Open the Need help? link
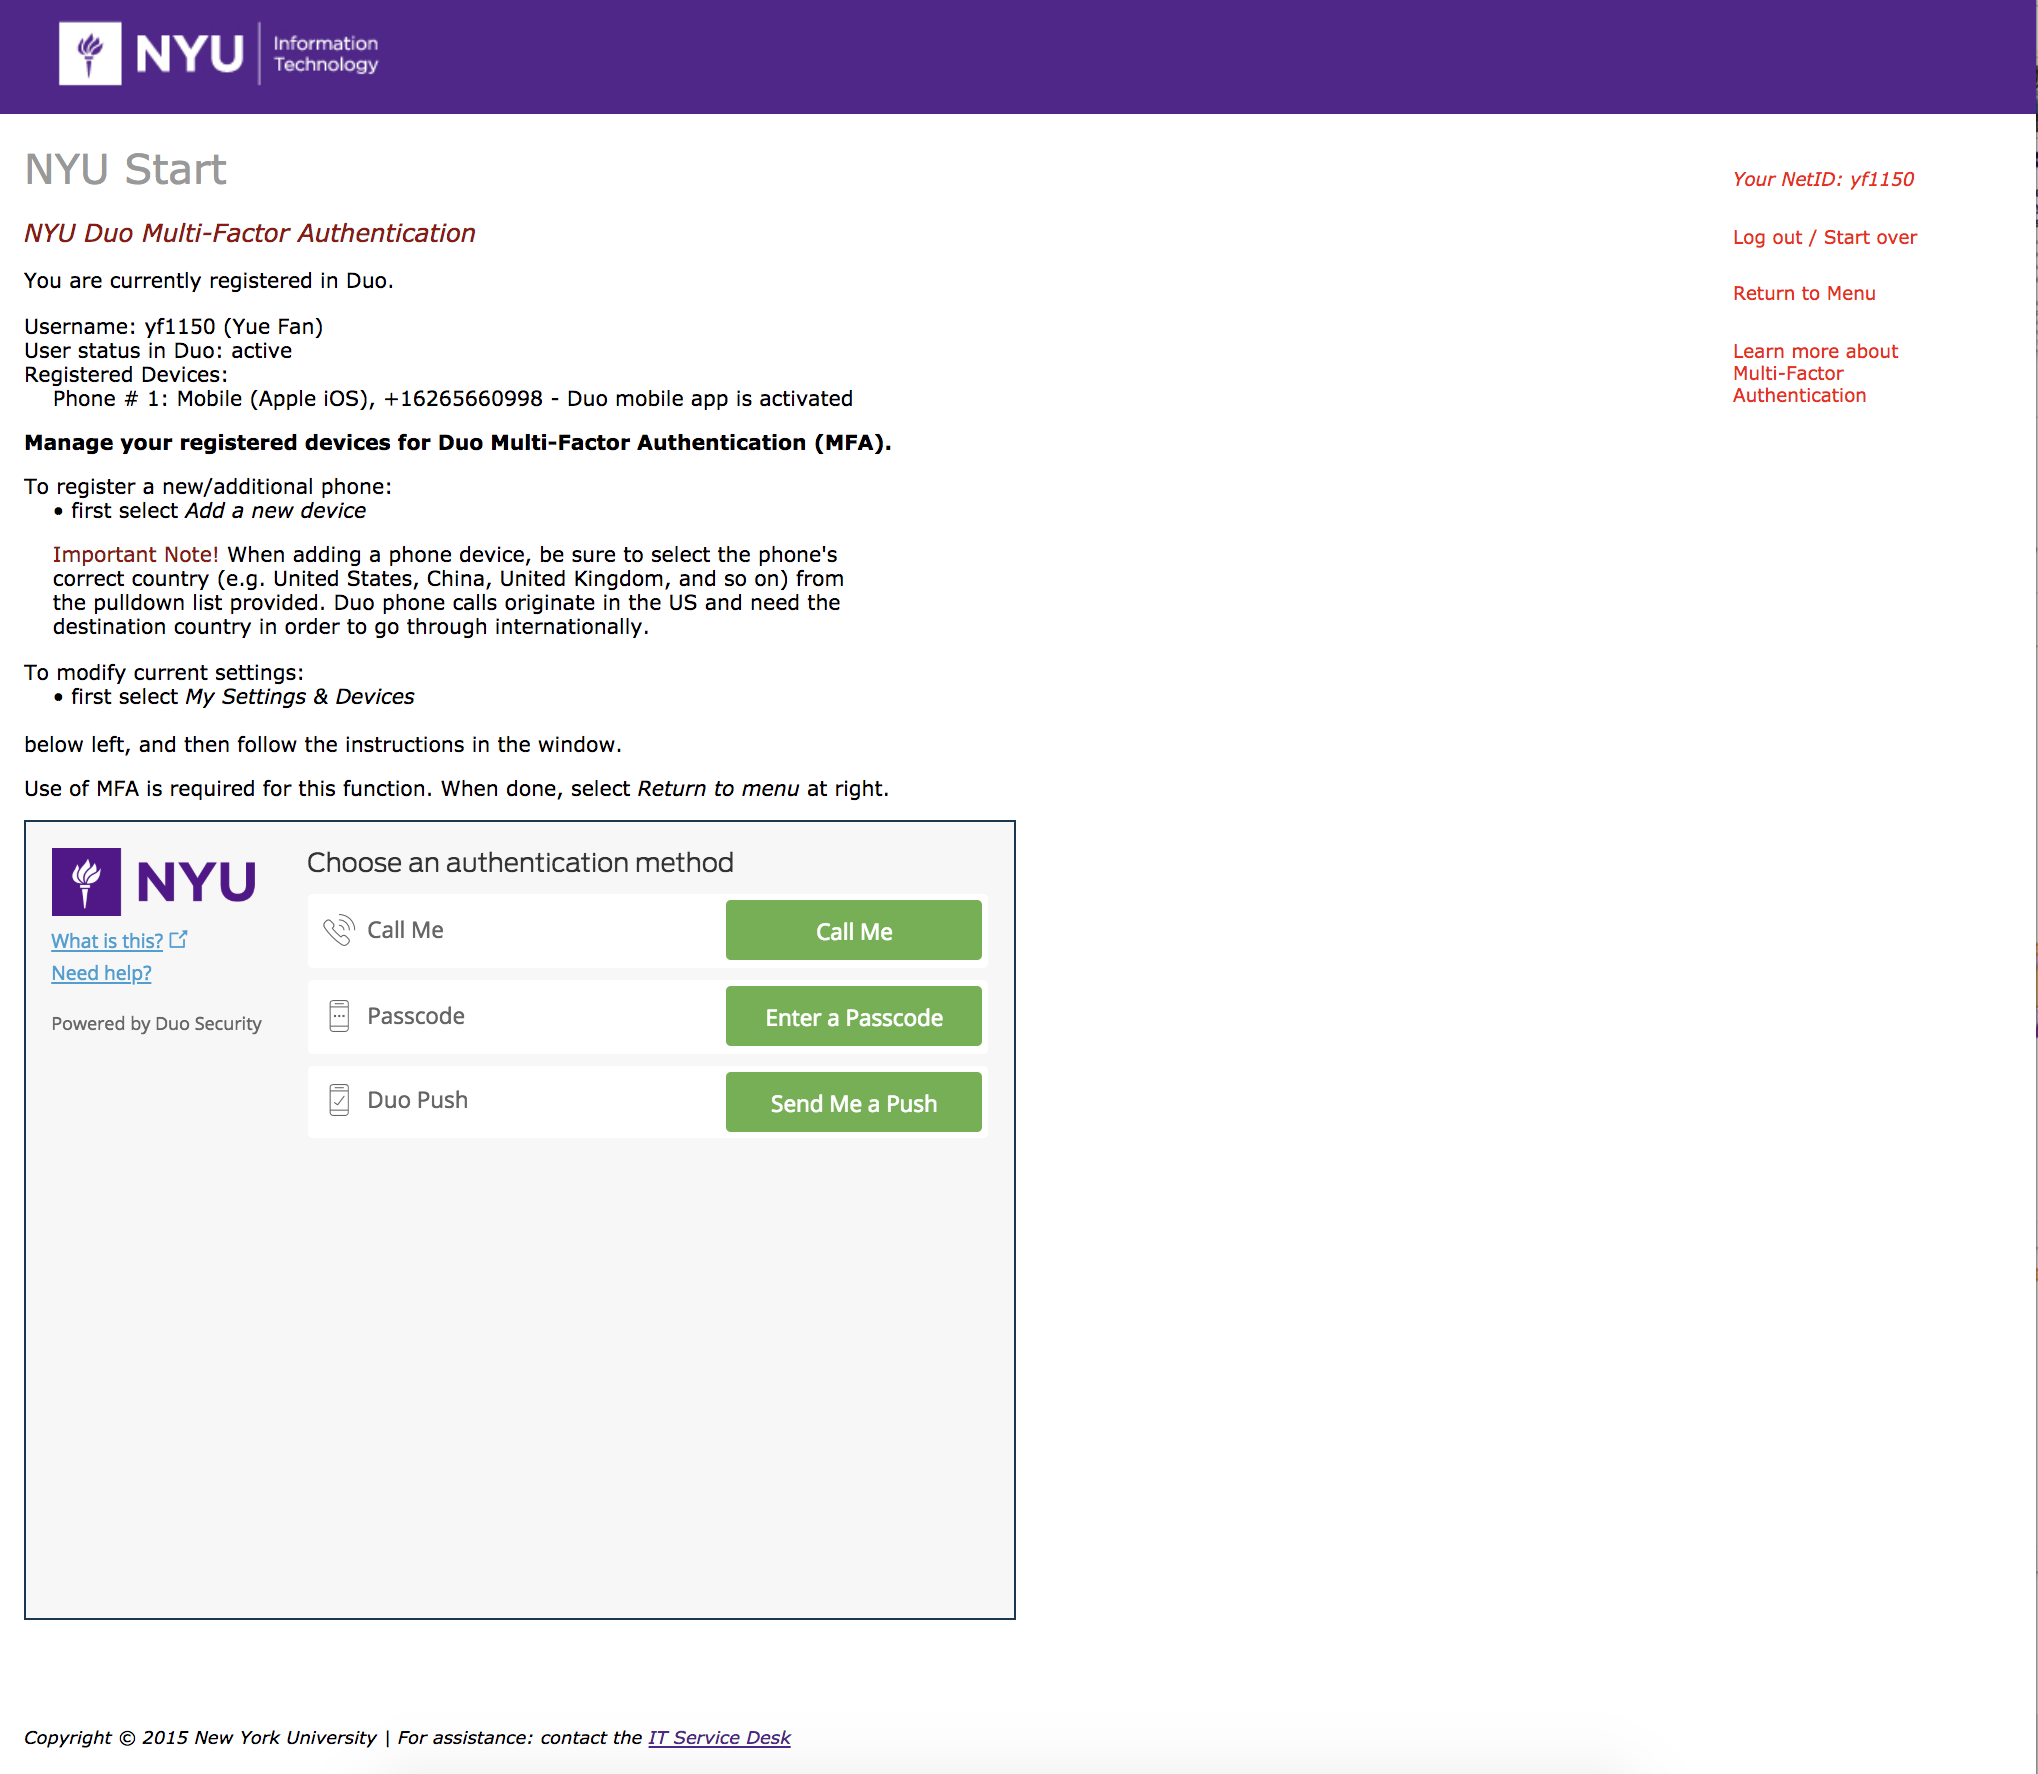Image resolution: width=2038 pixels, height=1774 pixels. click(x=101, y=973)
